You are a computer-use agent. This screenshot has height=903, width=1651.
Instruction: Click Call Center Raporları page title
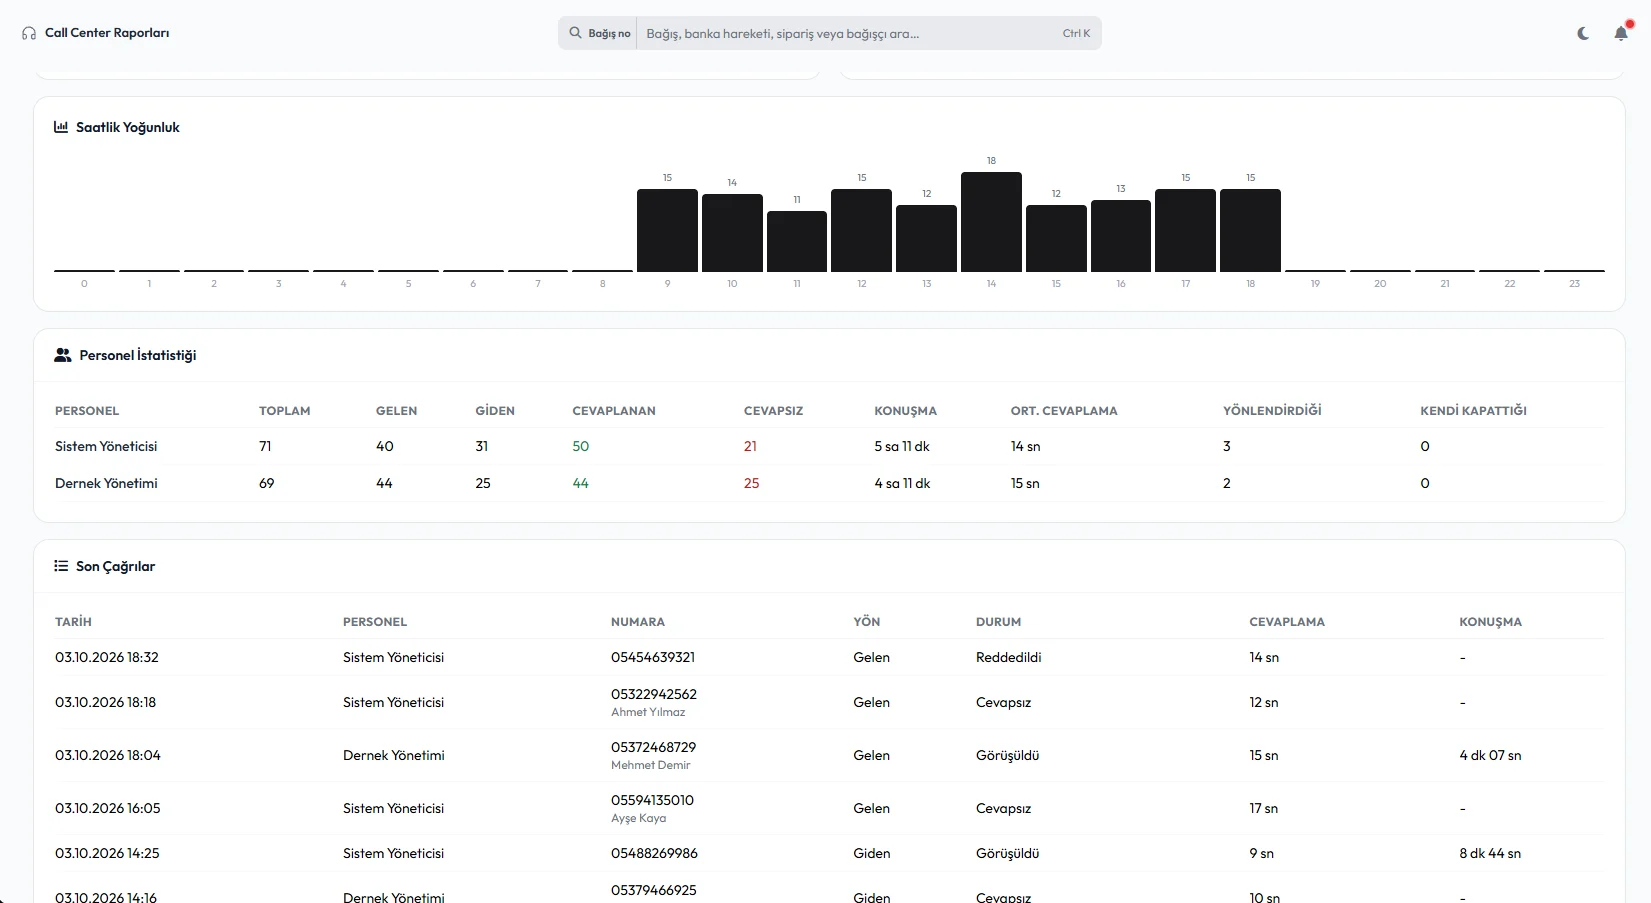click(x=107, y=33)
